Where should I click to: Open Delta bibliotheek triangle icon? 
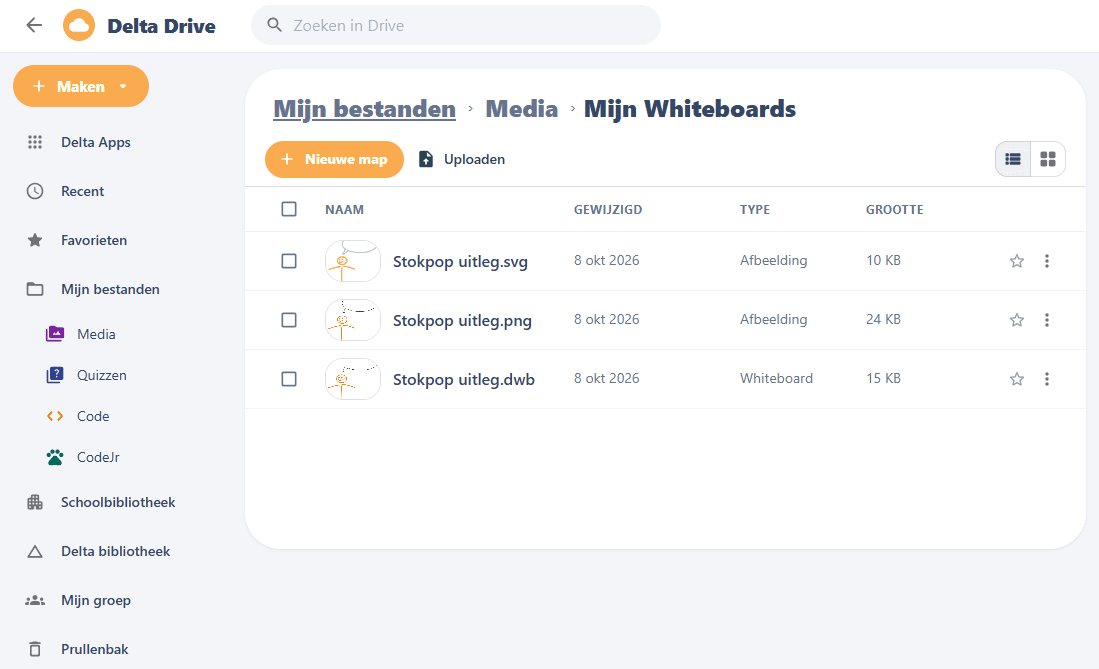coord(35,552)
